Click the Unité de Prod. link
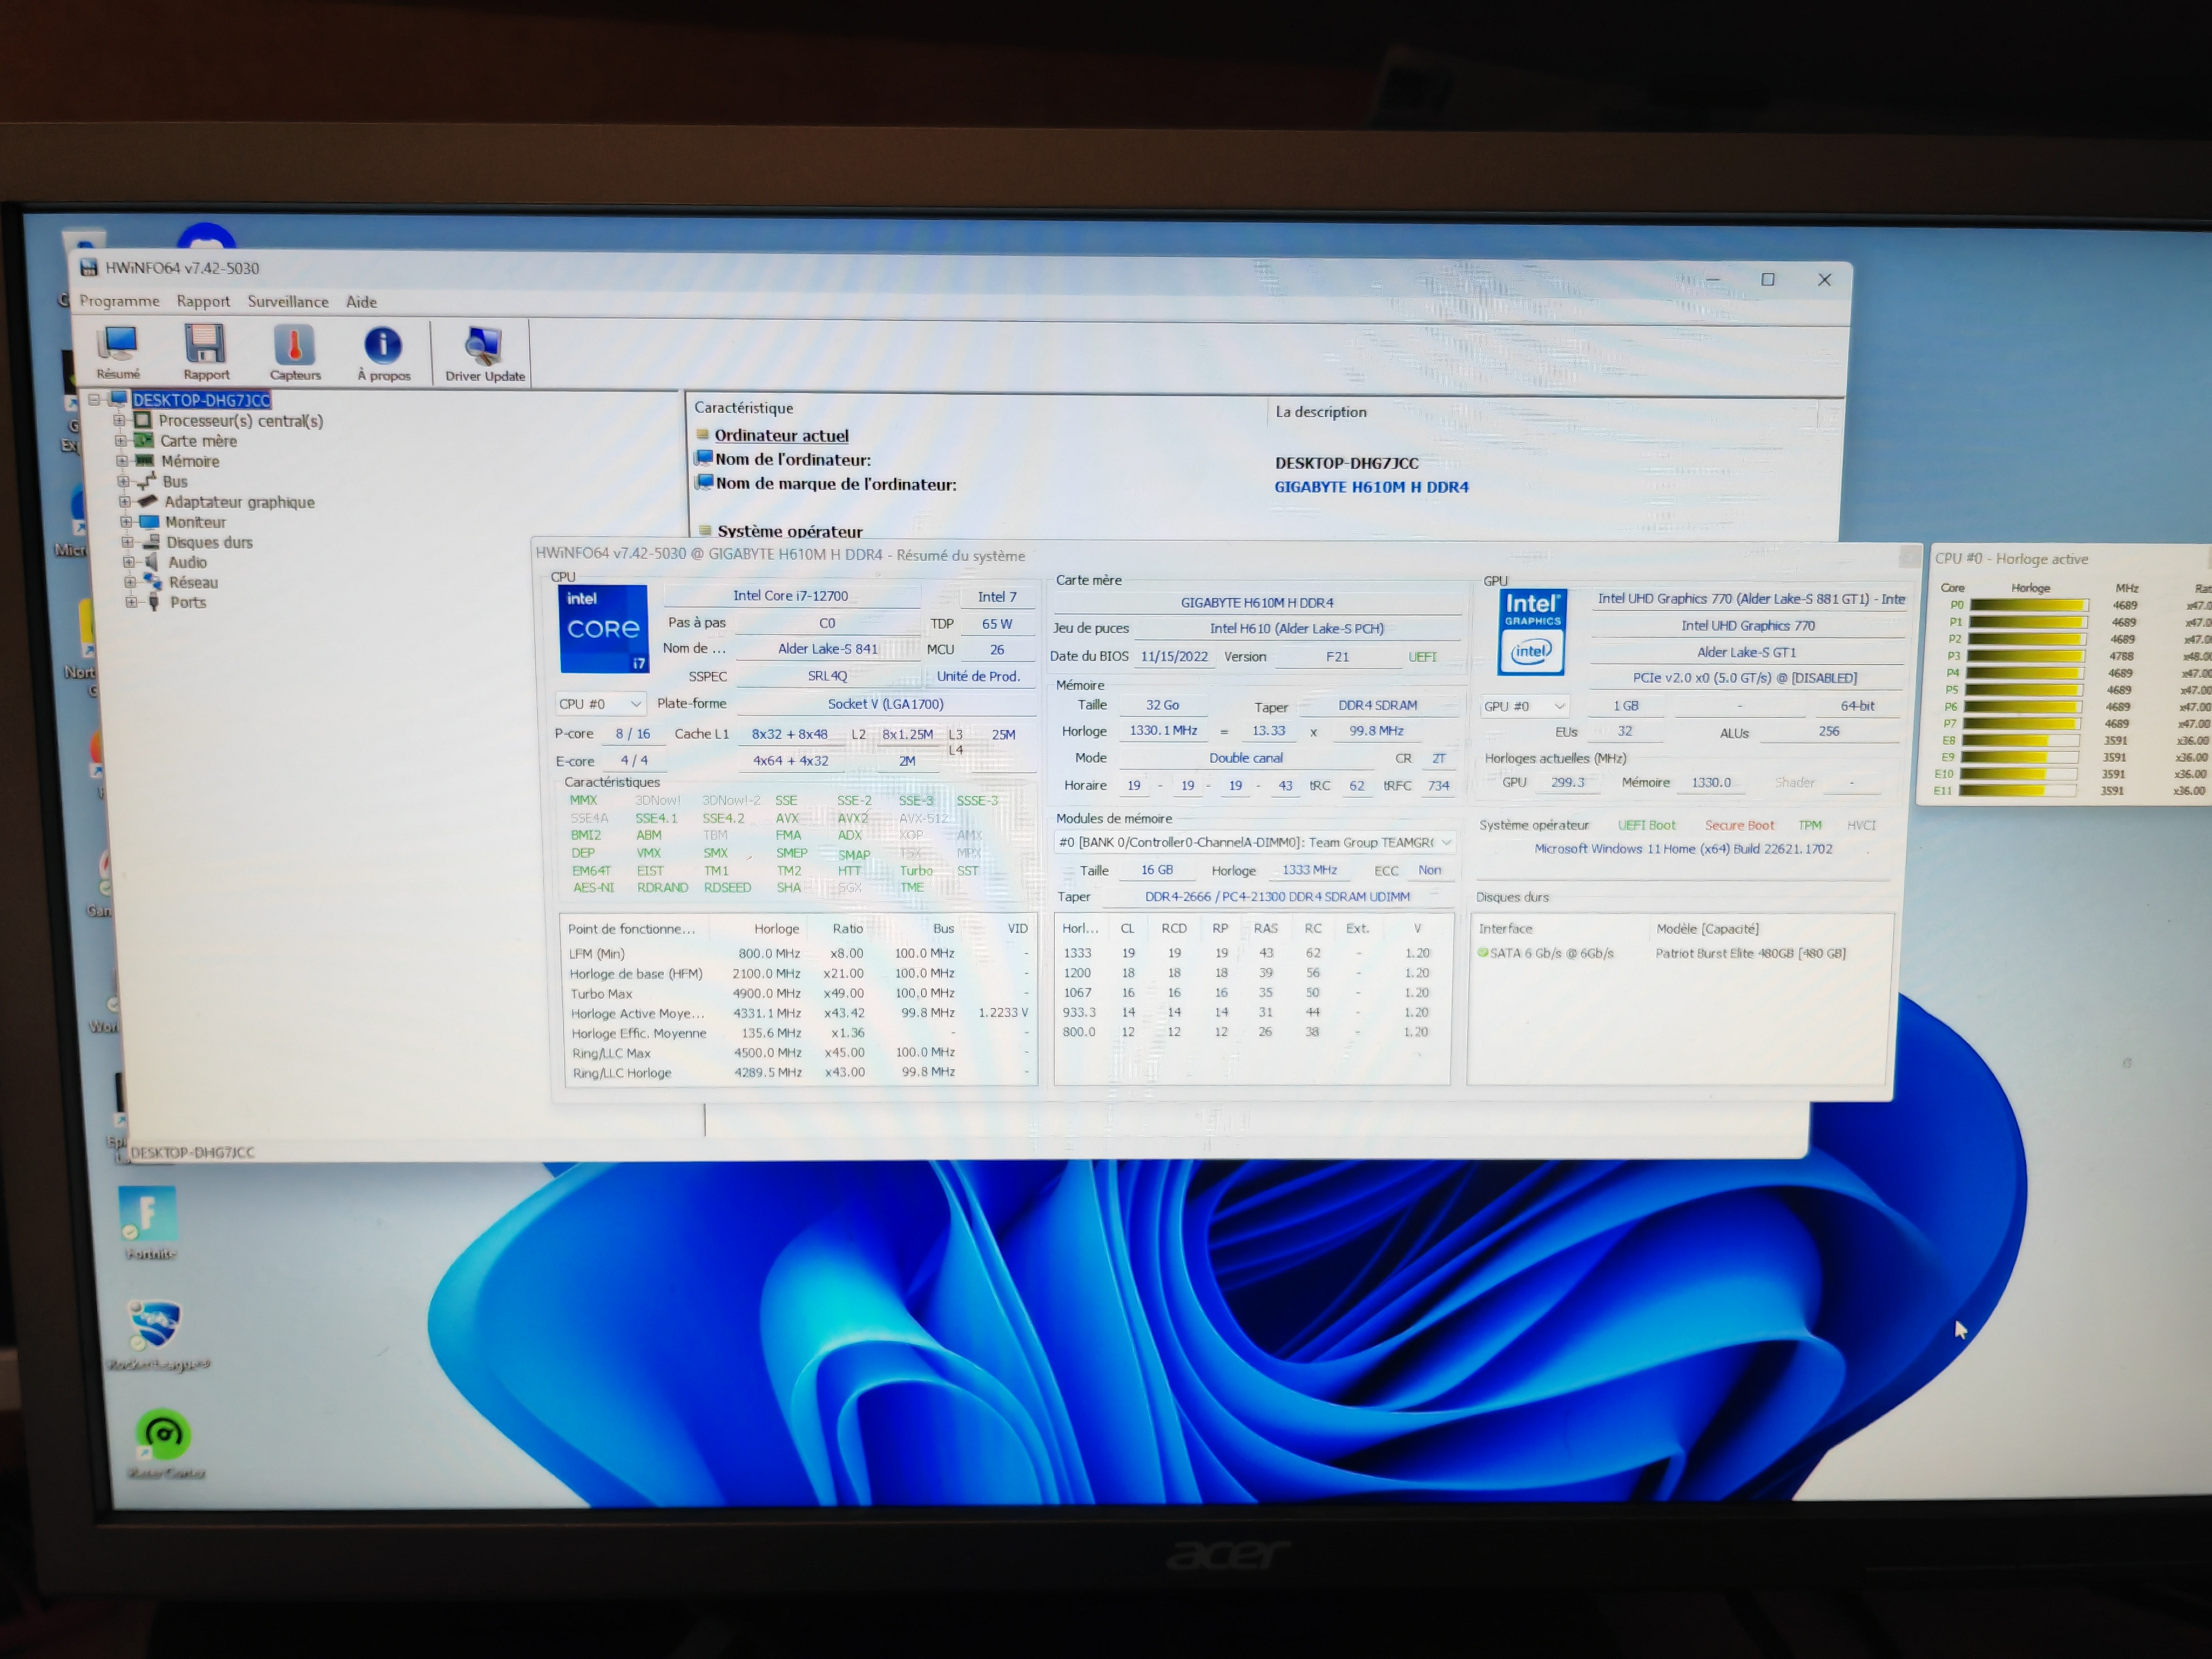 pos(978,676)
